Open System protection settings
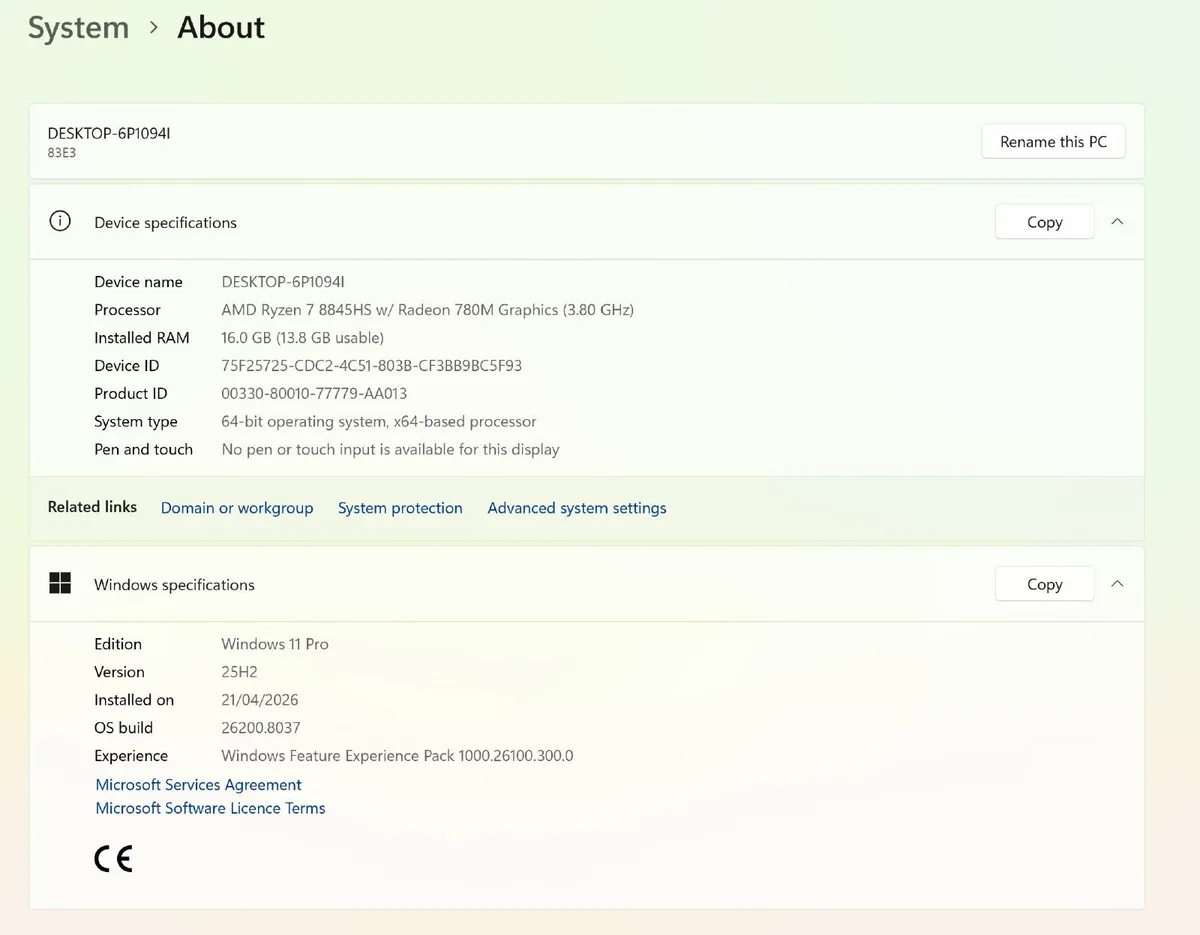Viewport: 1200px width, 935px height. 400,508
